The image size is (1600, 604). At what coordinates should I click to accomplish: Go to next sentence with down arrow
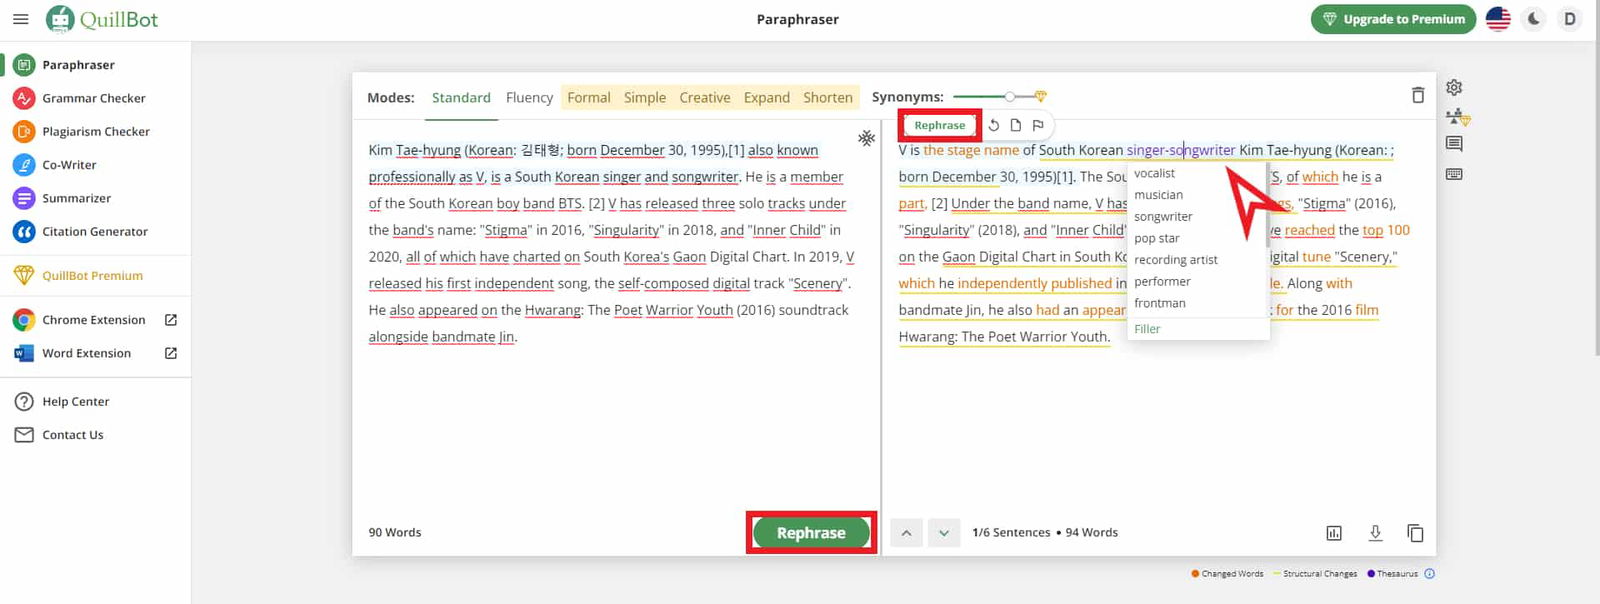click(x=944, y=533)
